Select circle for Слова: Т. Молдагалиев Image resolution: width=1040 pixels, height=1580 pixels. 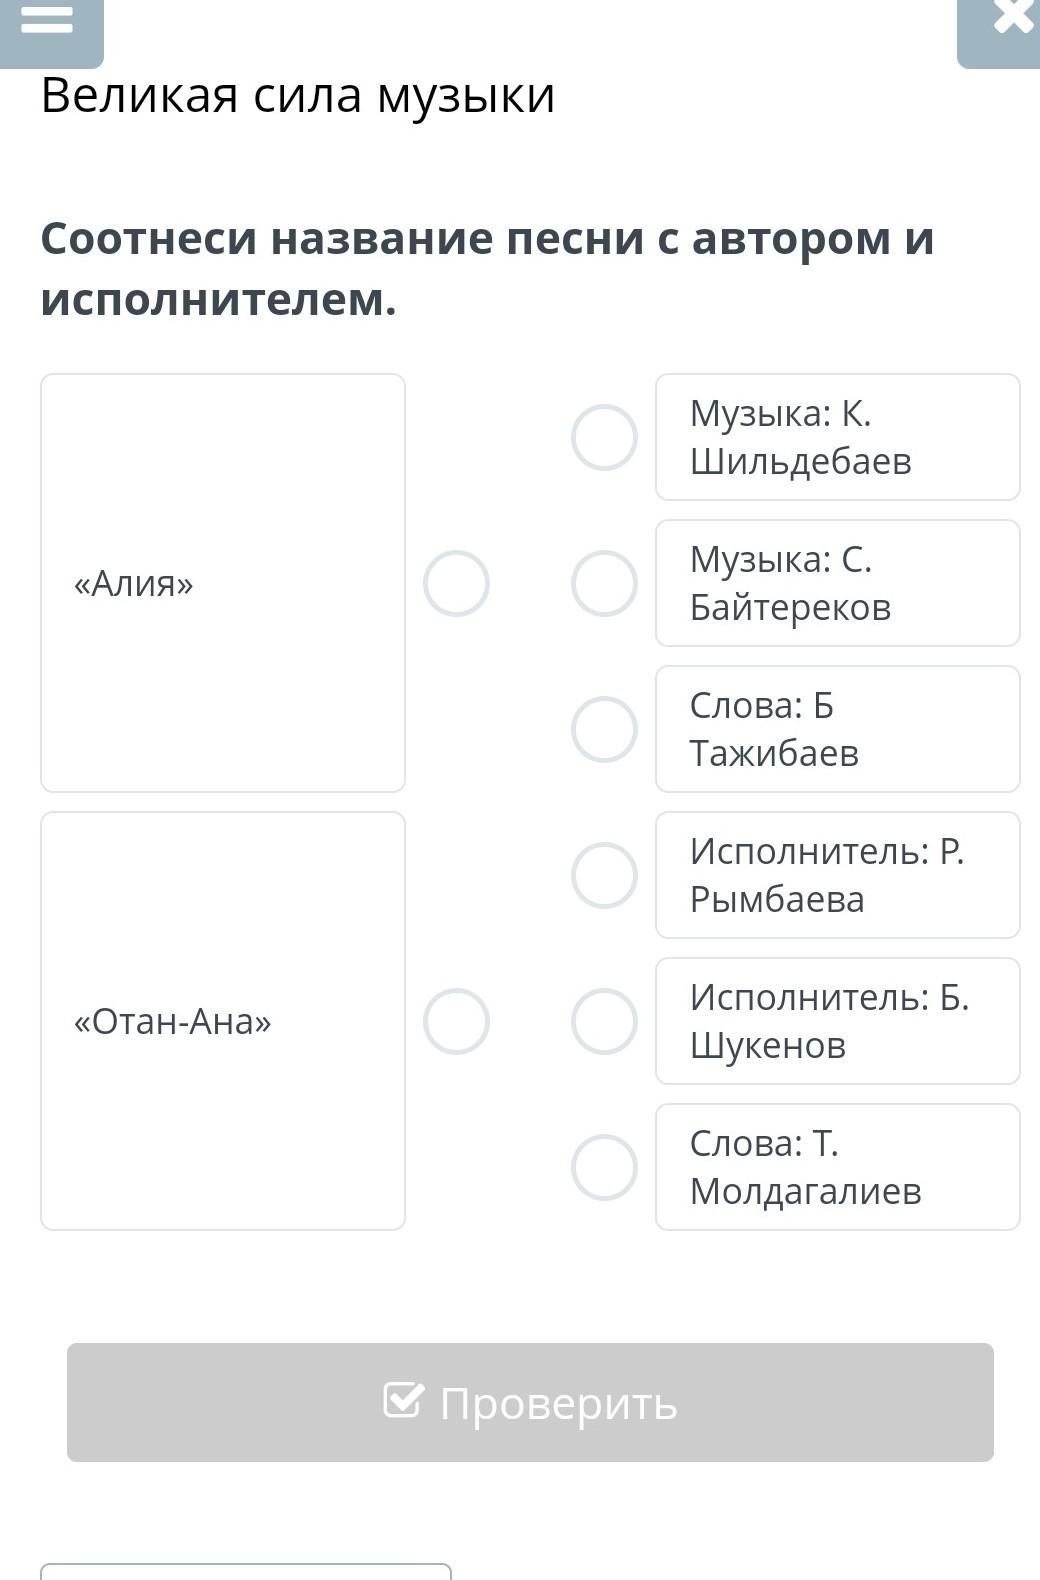pos(604,1167)
